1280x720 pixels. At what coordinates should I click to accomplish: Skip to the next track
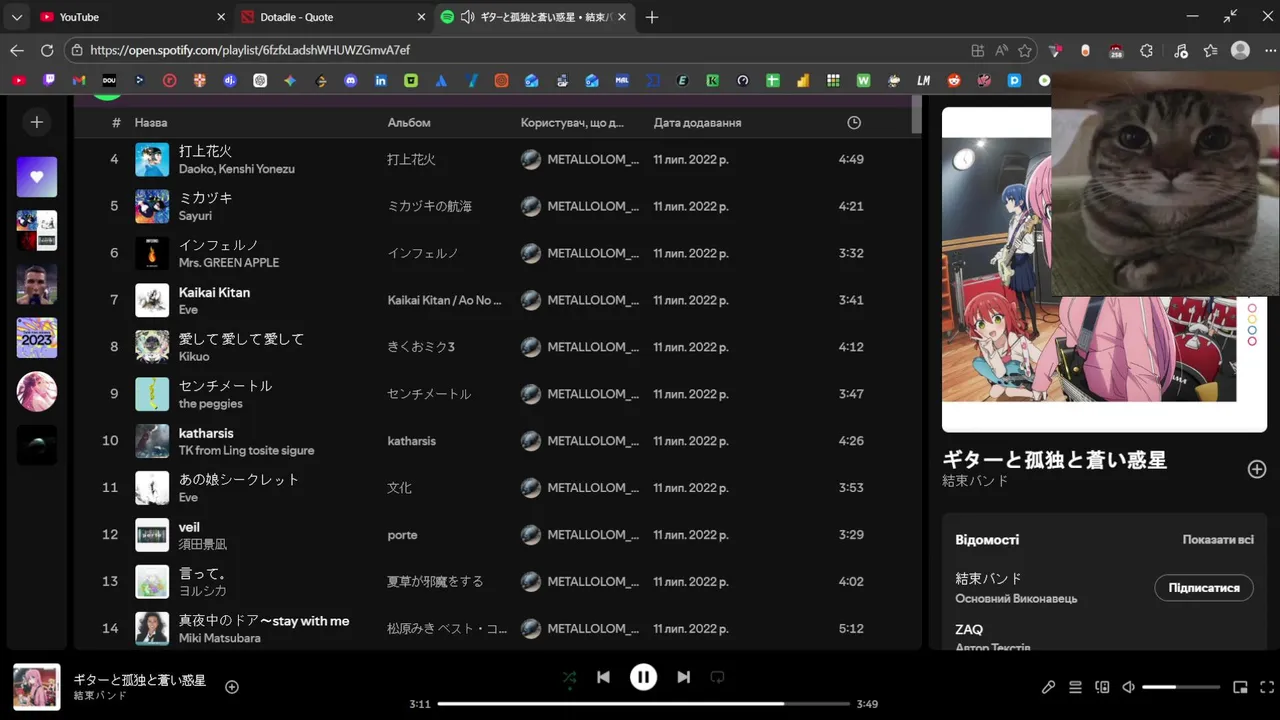coord(683,677)
